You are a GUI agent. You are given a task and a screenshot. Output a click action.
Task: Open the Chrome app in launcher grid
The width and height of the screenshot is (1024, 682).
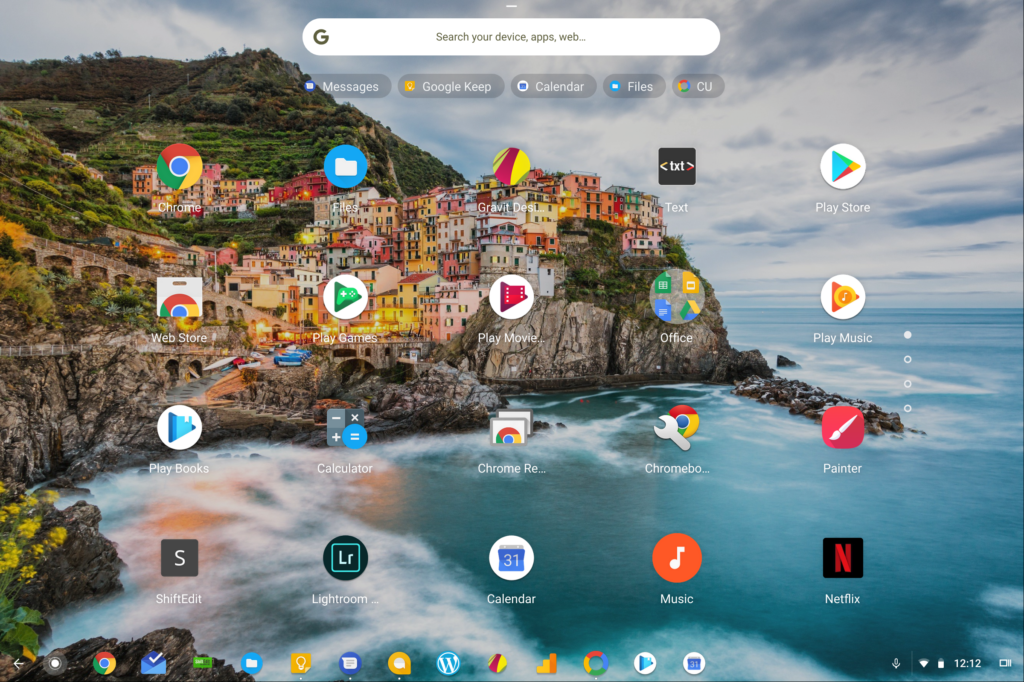pyautogui.click(x=180, y=168)
